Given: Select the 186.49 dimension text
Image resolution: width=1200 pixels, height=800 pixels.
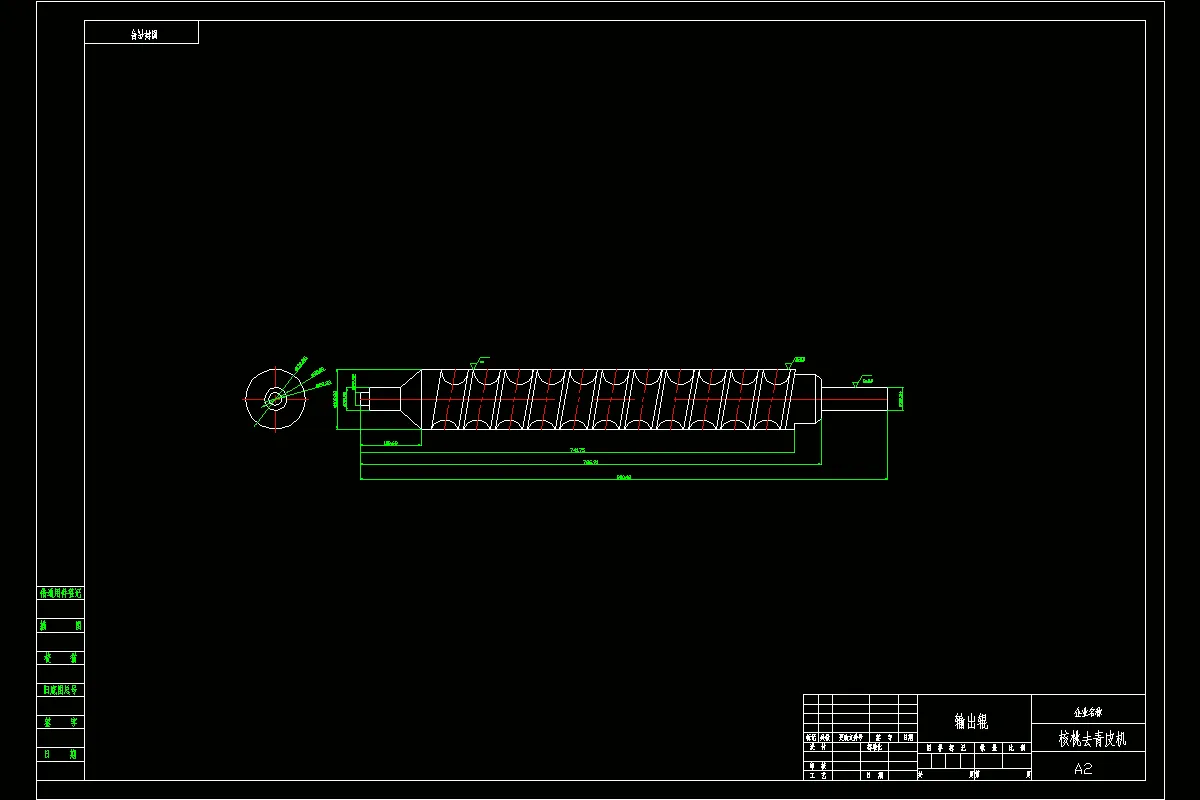Looking at the screenshot, I should (391, 442).
